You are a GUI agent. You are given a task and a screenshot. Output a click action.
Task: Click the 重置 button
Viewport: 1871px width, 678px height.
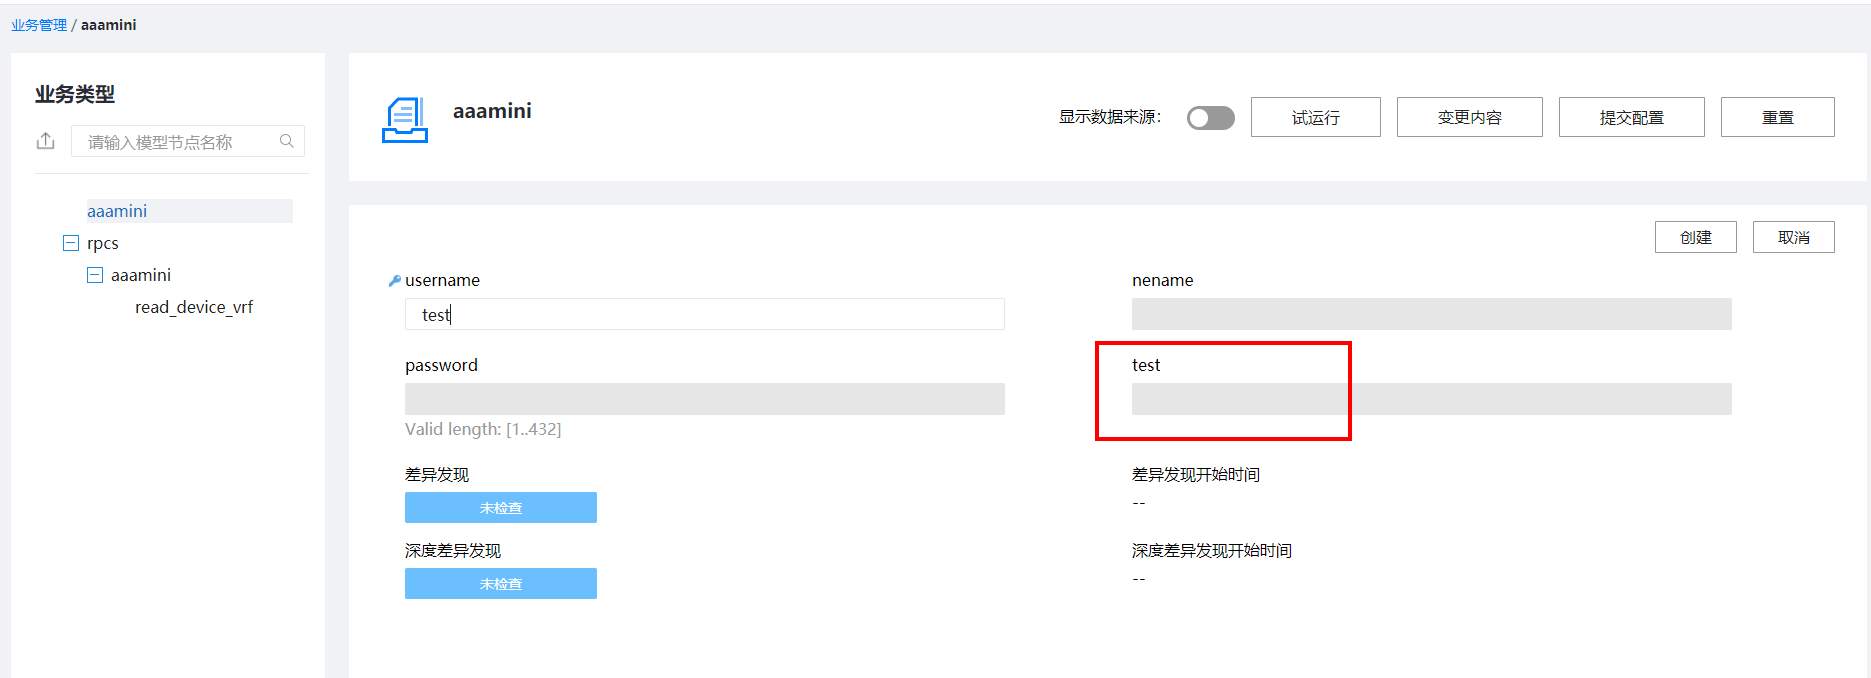click(x=1777, y=117)
